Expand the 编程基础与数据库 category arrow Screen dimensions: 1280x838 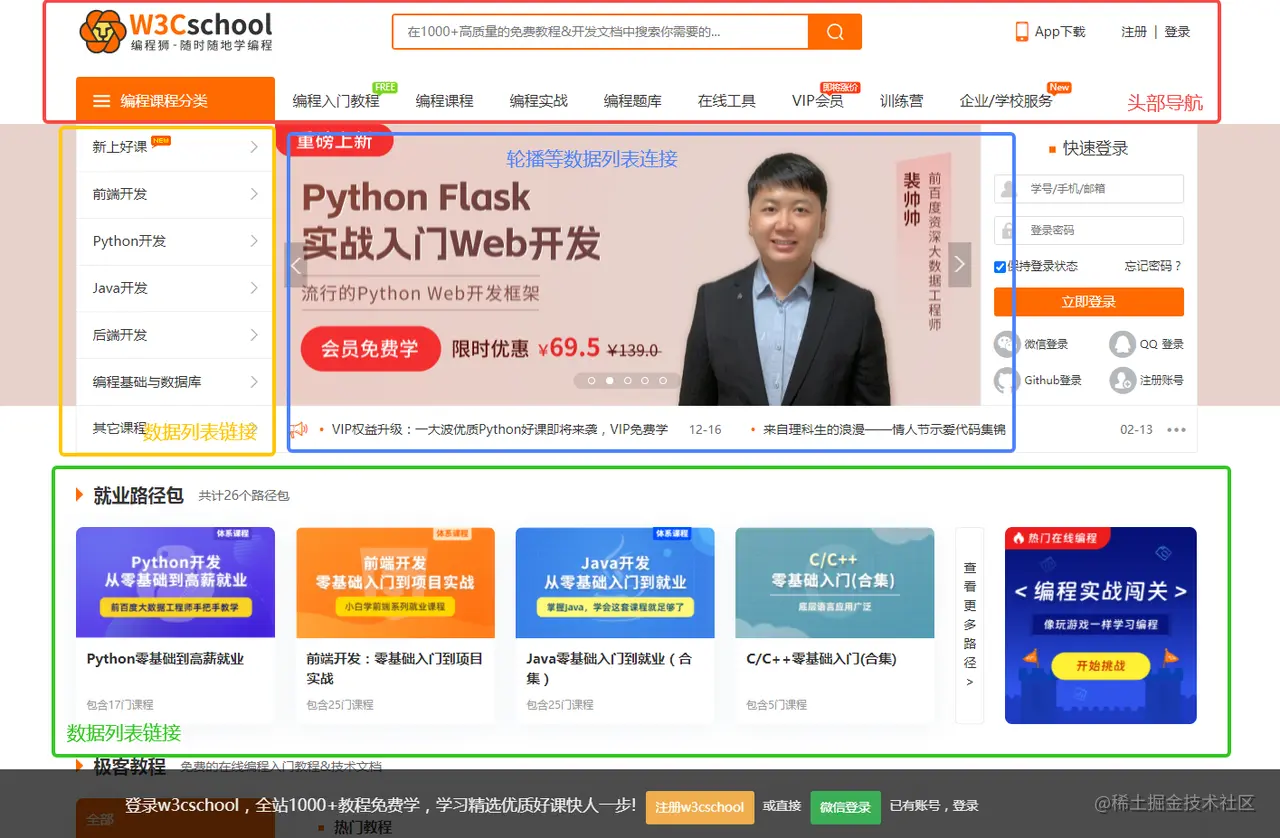254,382
